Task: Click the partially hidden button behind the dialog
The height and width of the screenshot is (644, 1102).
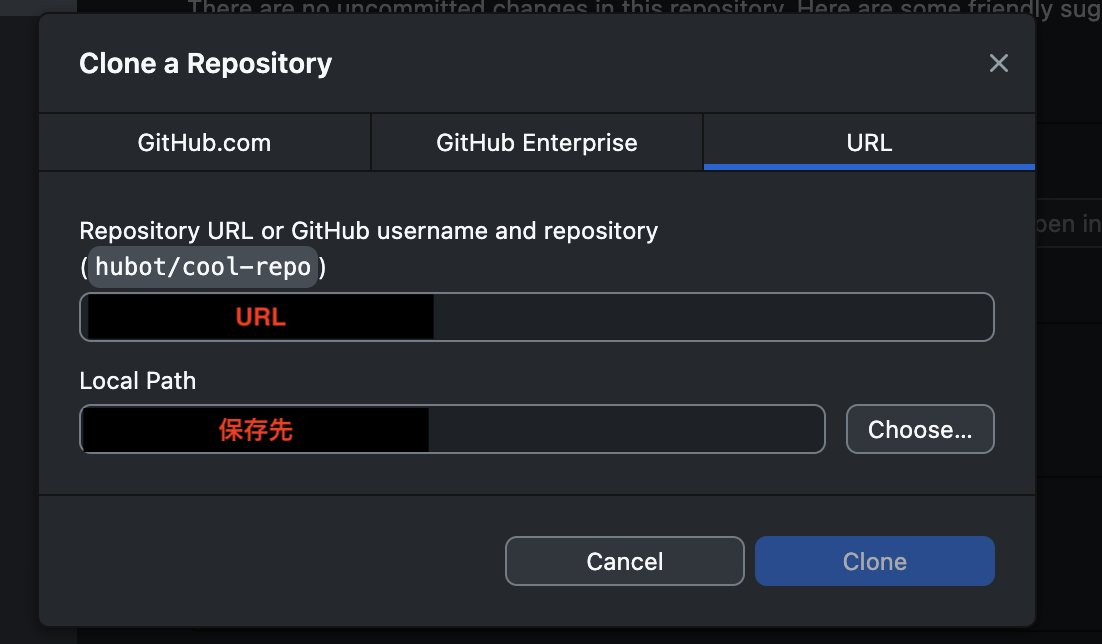Action: click(x=1068, y=225)
